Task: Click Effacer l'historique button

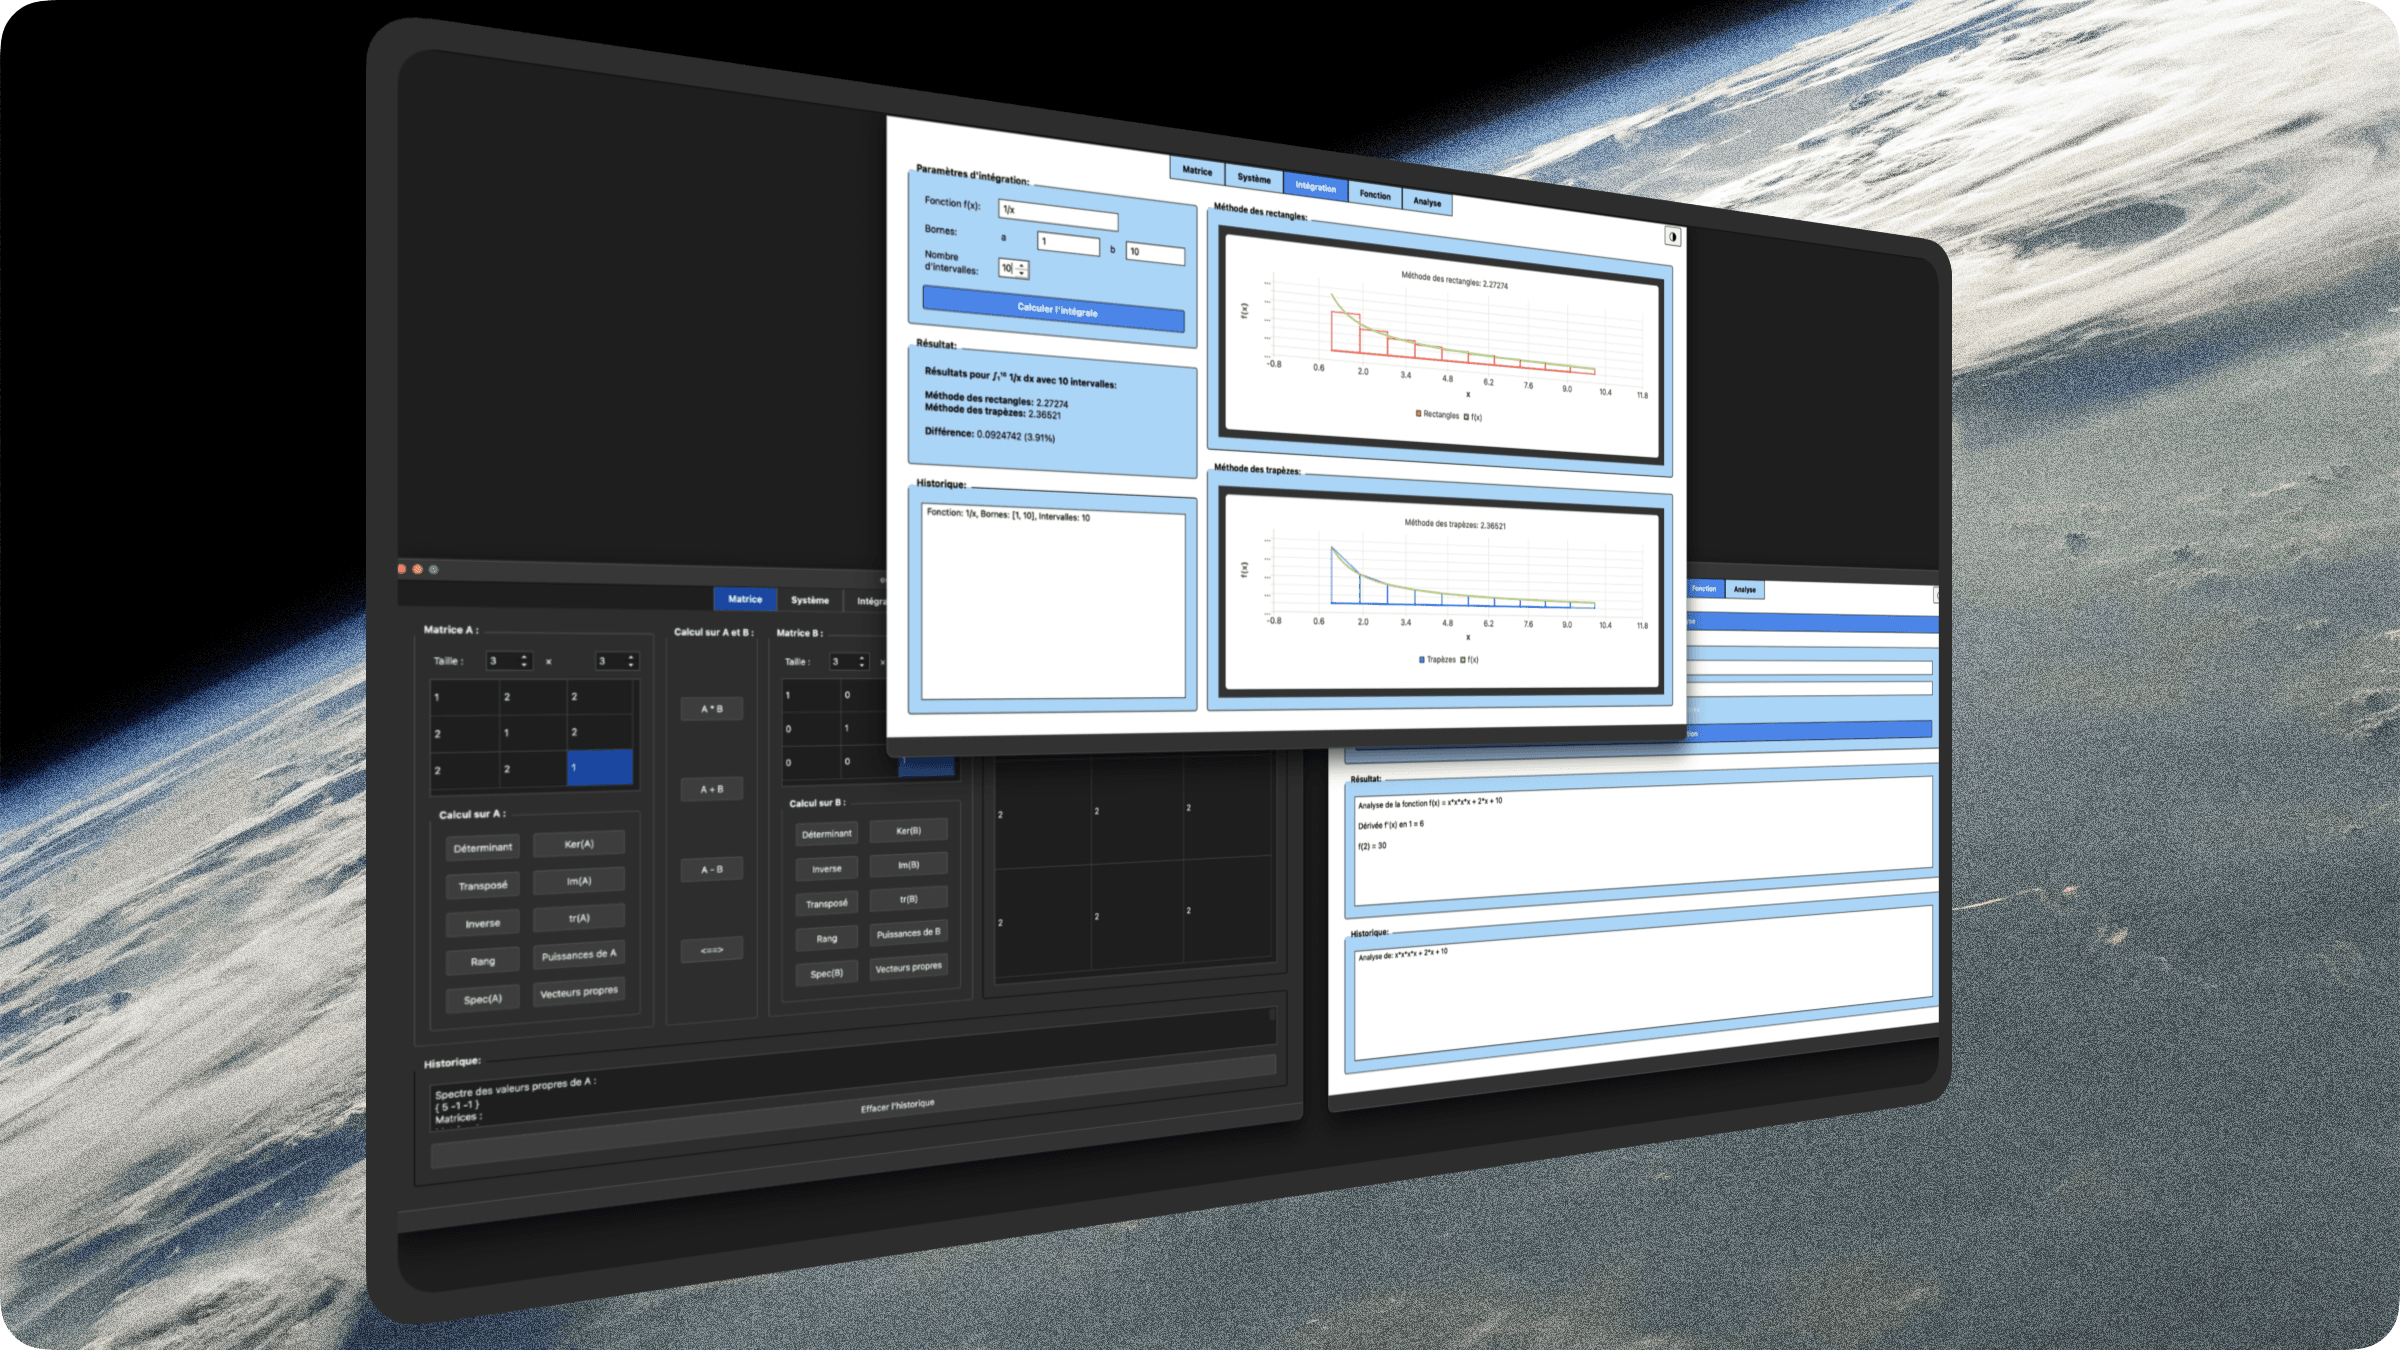Action: 897,1105
